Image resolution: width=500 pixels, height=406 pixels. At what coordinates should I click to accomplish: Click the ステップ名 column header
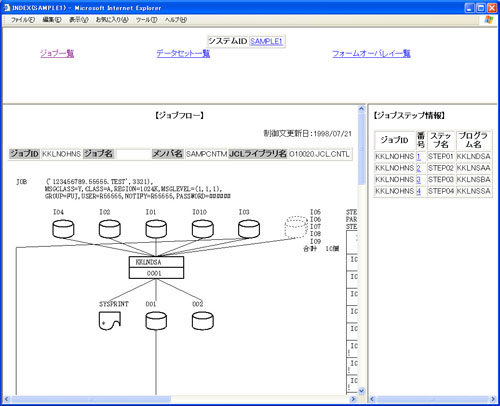[x=441, y=140]
